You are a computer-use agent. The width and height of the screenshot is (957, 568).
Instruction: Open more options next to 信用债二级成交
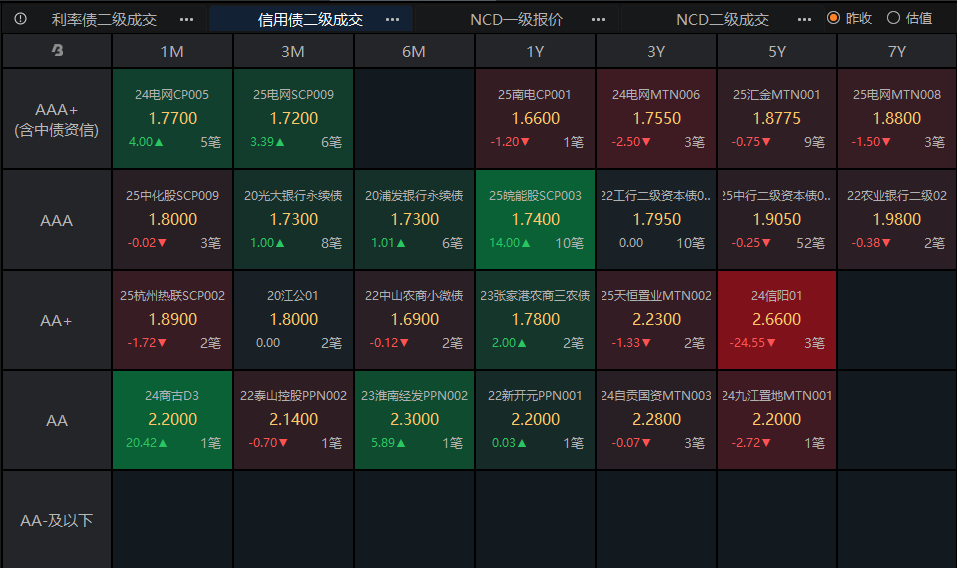[x=392, y=20]
